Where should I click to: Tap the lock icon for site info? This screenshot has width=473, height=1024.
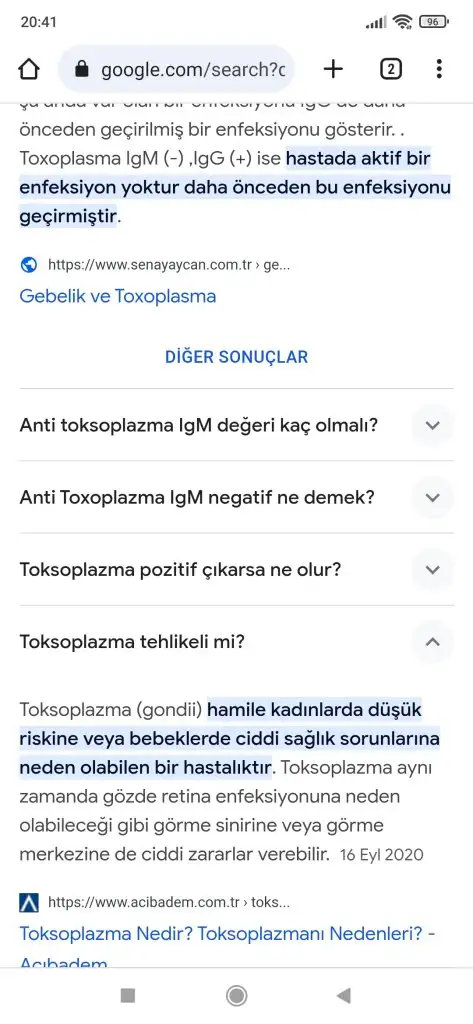[82, 69]
